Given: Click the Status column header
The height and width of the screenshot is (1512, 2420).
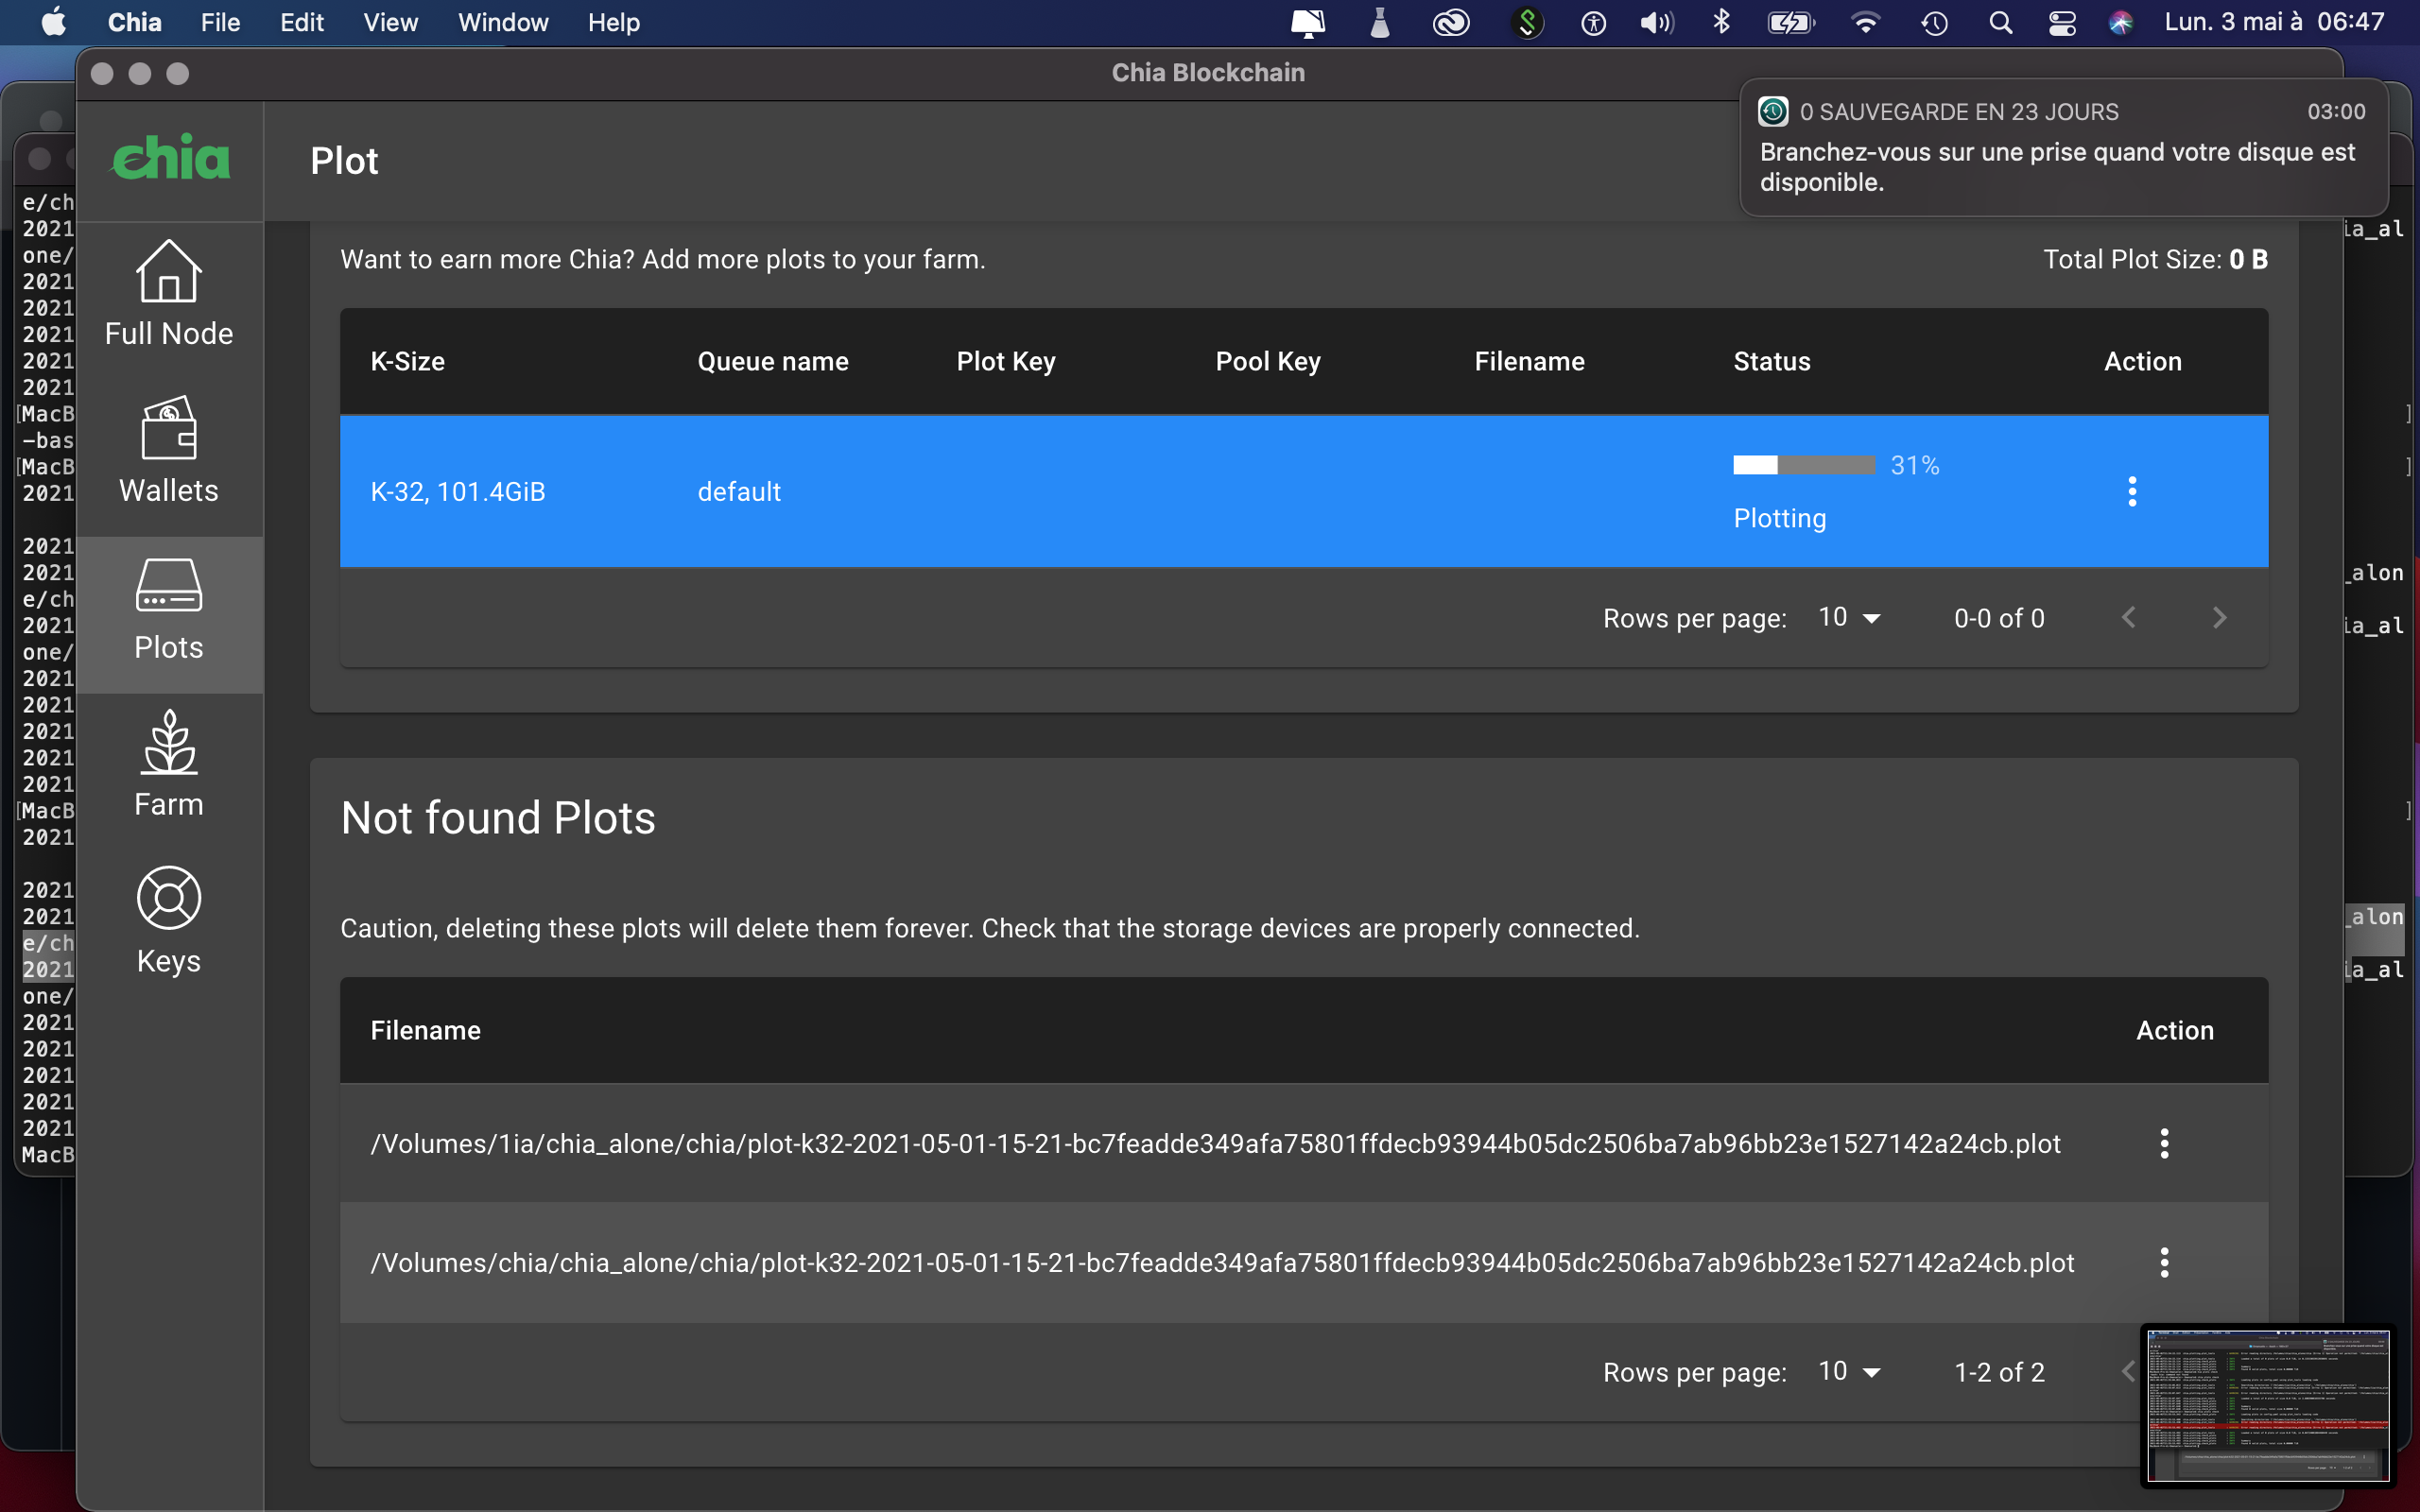Looking at the screenshot, I should [x=1771, y=361].
